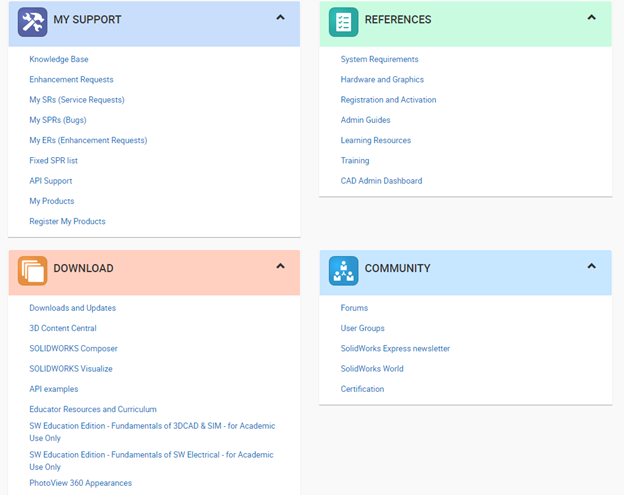Open Enhancement Requests
The image size is (624, 495).
click(x=71, y=80)
